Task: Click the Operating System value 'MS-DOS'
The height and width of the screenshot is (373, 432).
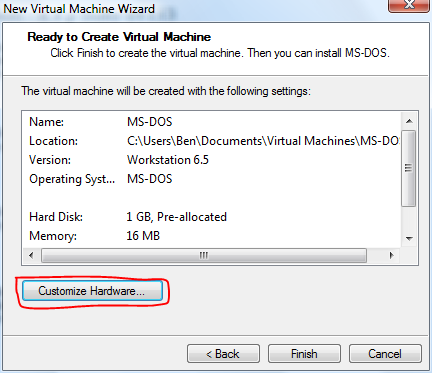Action: 150,179
